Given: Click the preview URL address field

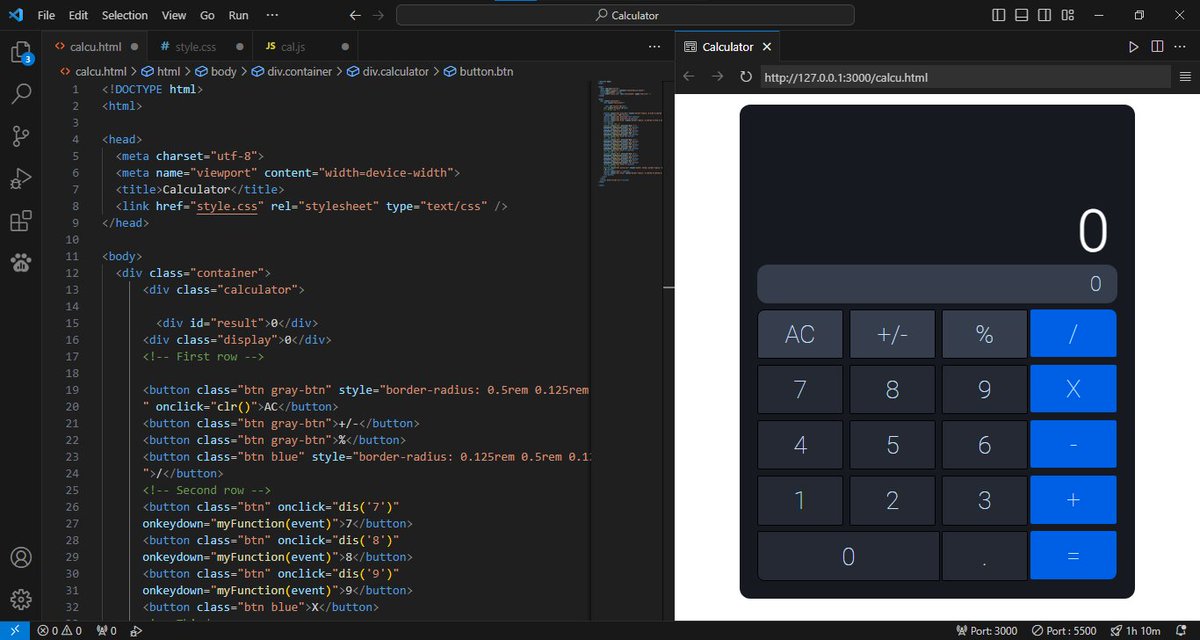Looking at the screenshot, I should click(964, 77).
